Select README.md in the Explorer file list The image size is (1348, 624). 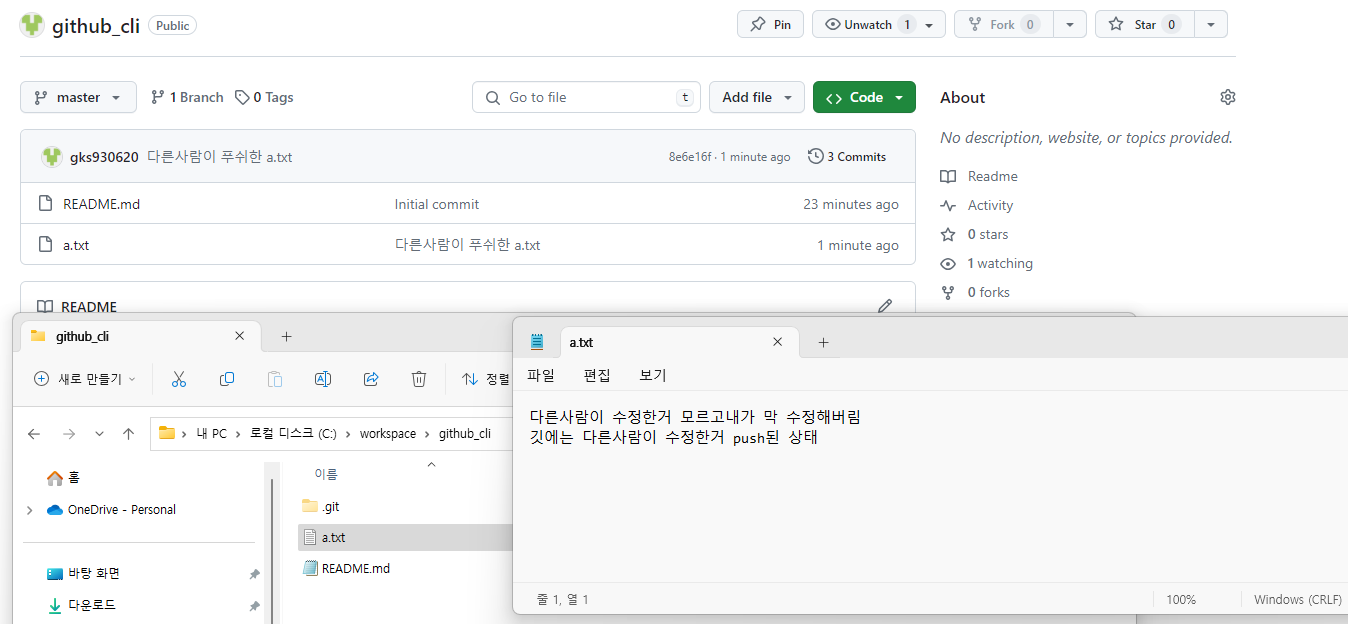point(346,568)
